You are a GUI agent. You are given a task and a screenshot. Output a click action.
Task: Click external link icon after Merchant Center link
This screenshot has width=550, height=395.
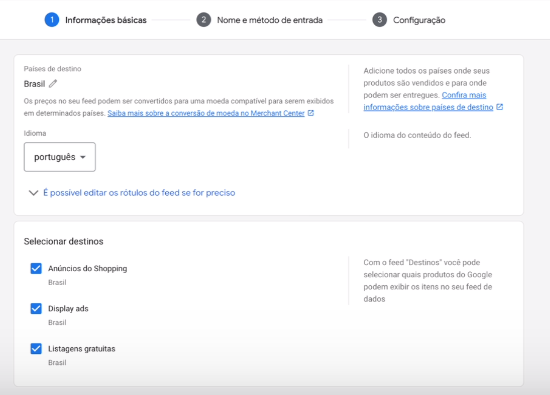coord(311,113)
